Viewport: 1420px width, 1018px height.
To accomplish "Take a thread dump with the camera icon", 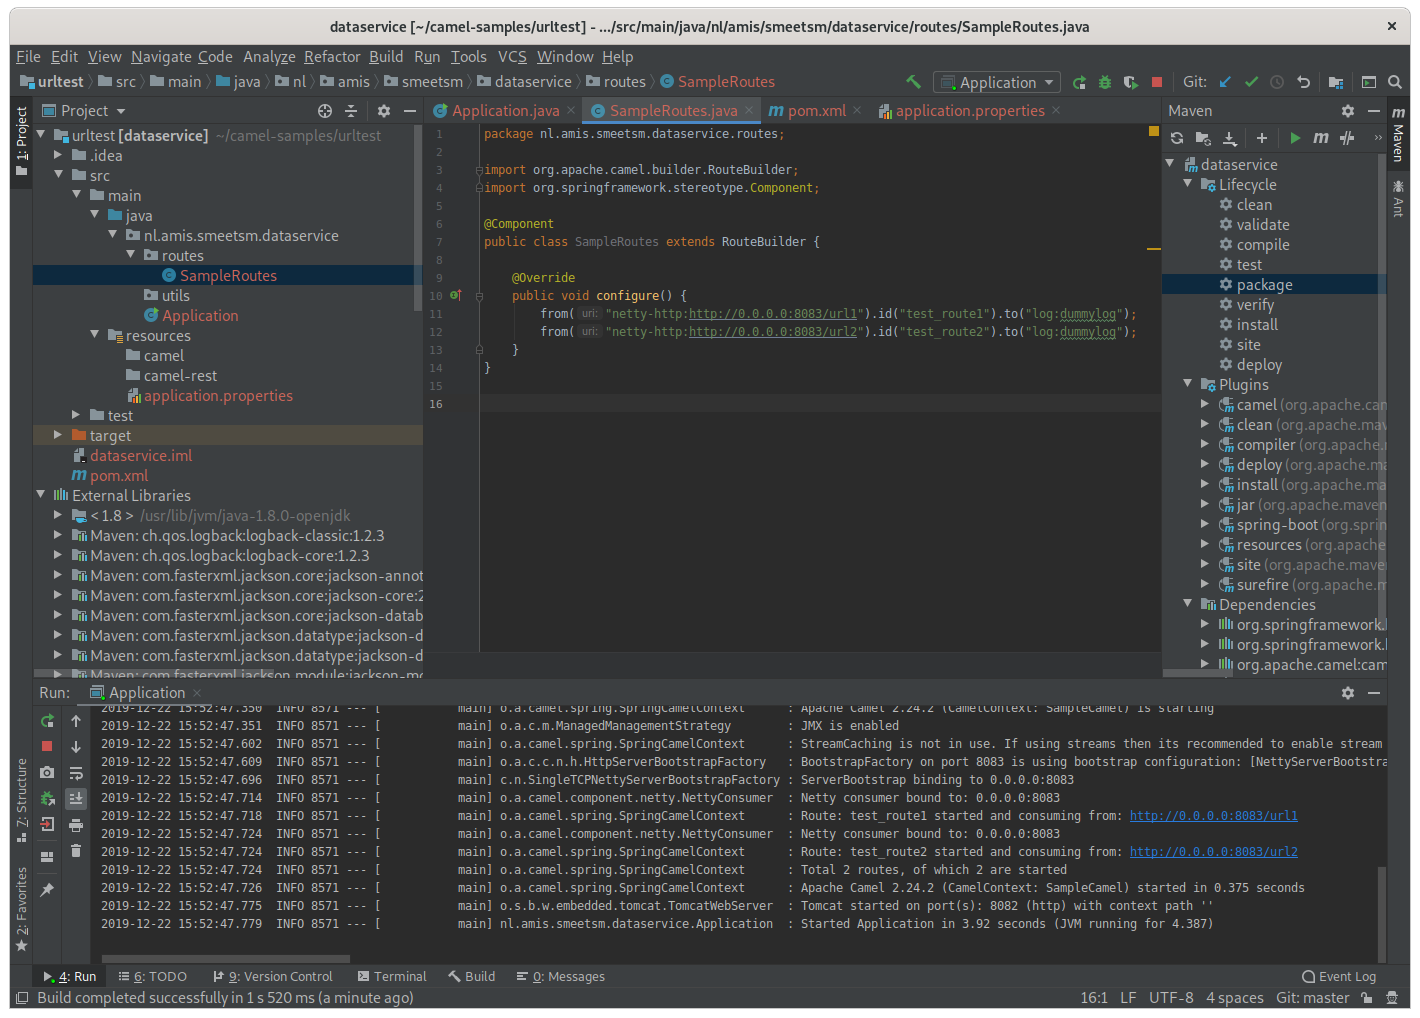I will 47,772.
